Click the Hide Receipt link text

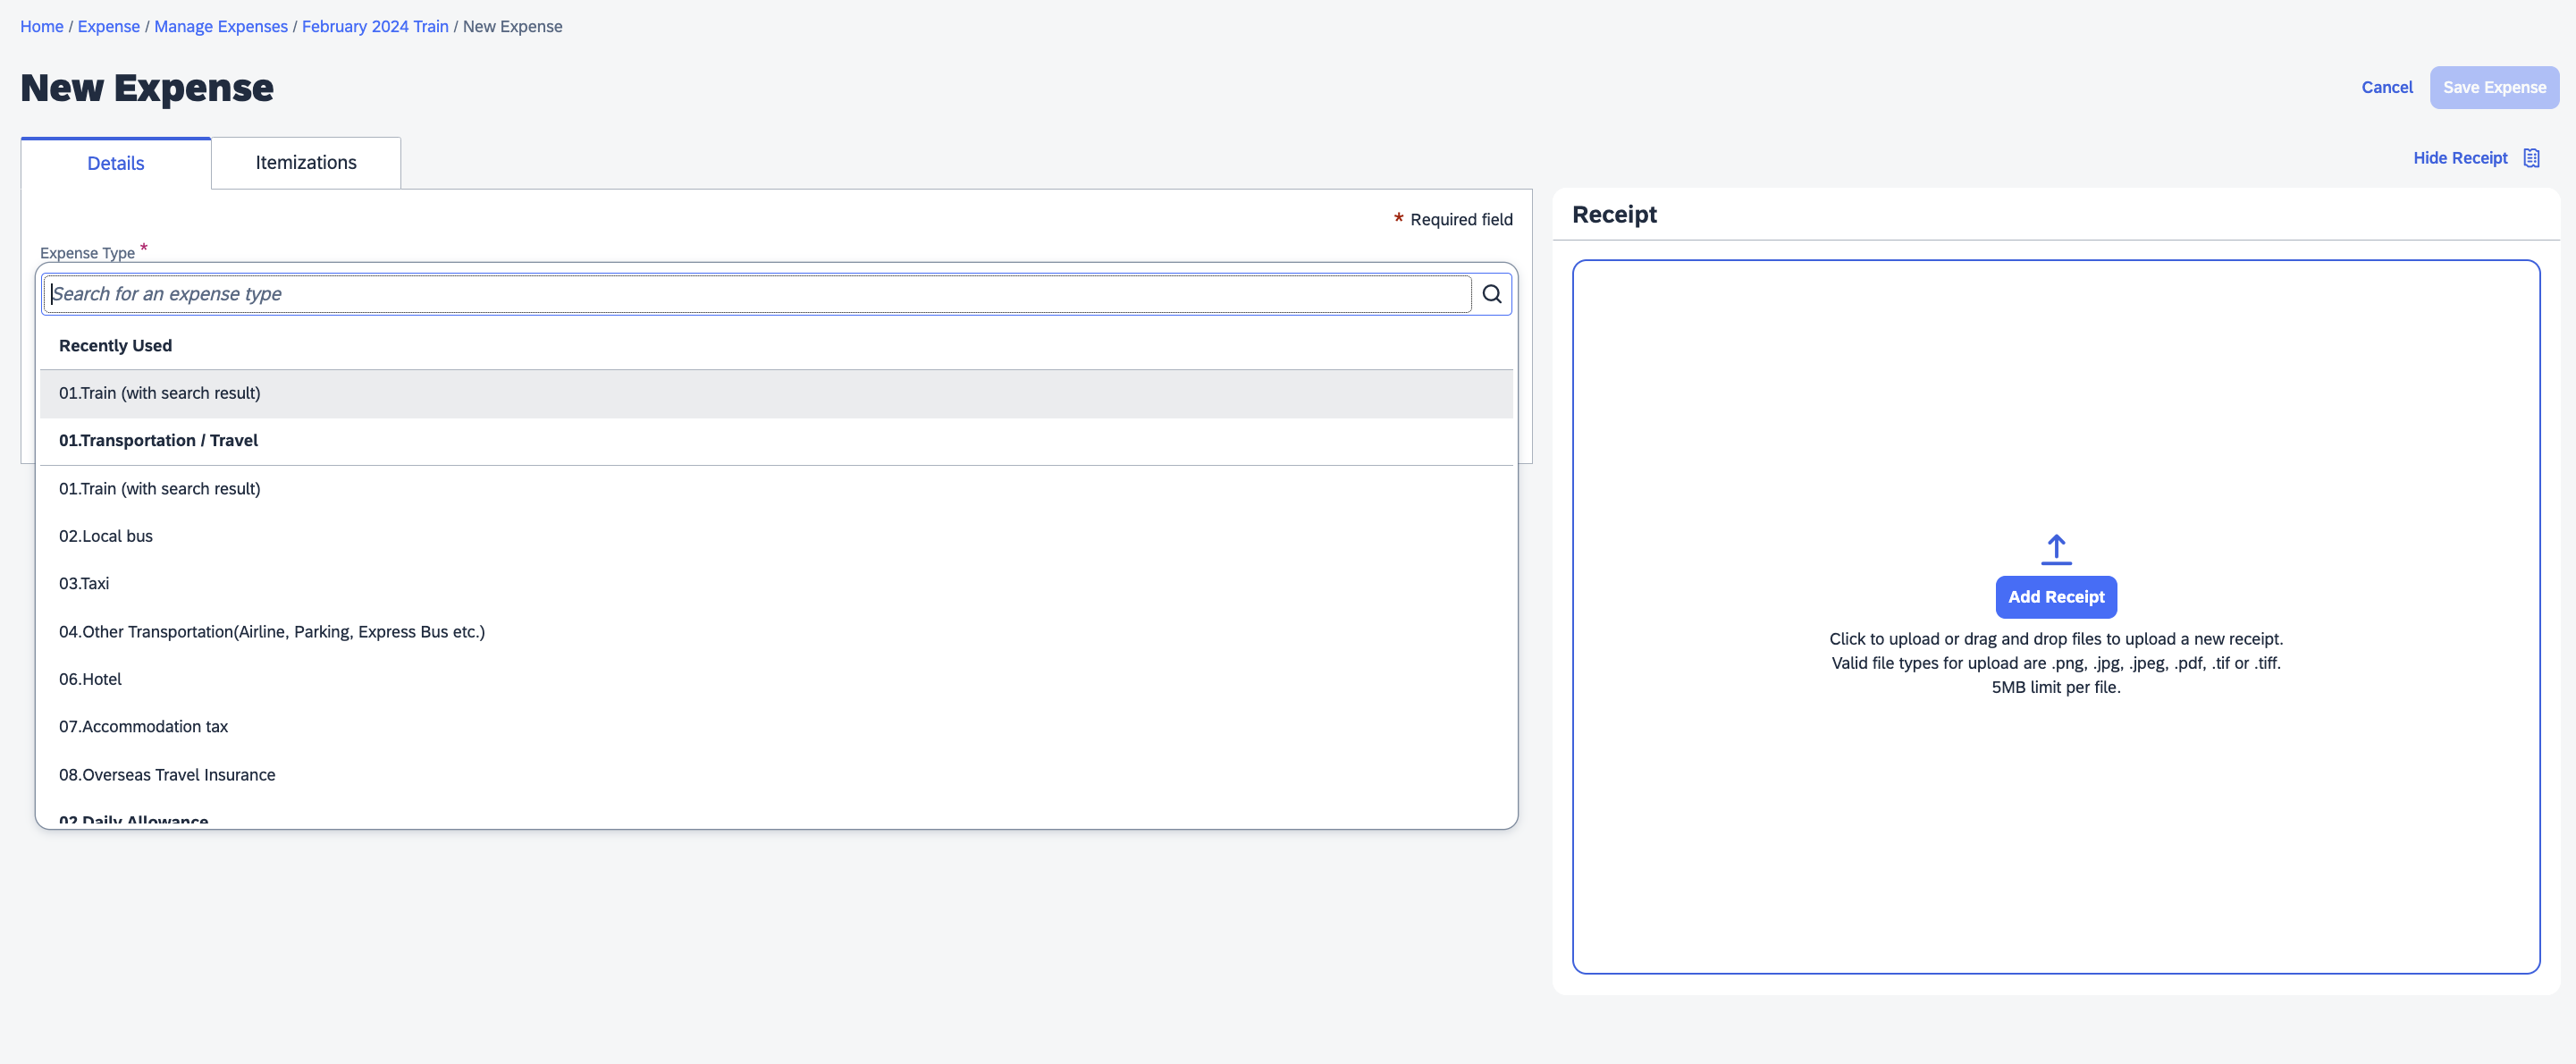[2459, 158]
